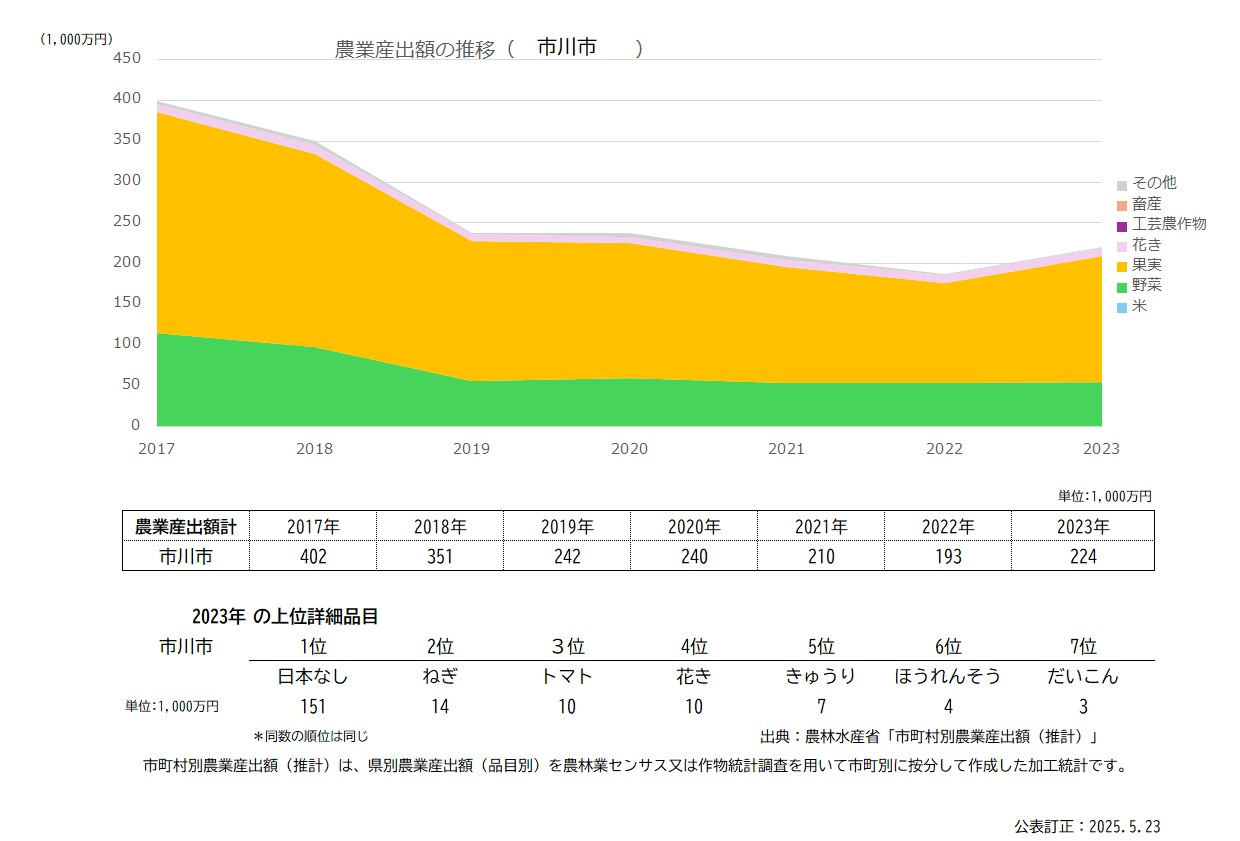Click the 工芸農作物 legend icon
Screen dimensions: 1240x841
pos(1124,224)
